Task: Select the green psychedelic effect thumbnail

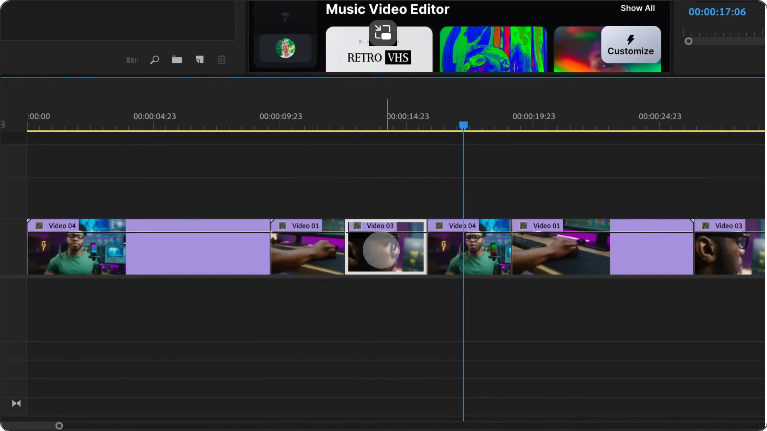Action: 493,50
